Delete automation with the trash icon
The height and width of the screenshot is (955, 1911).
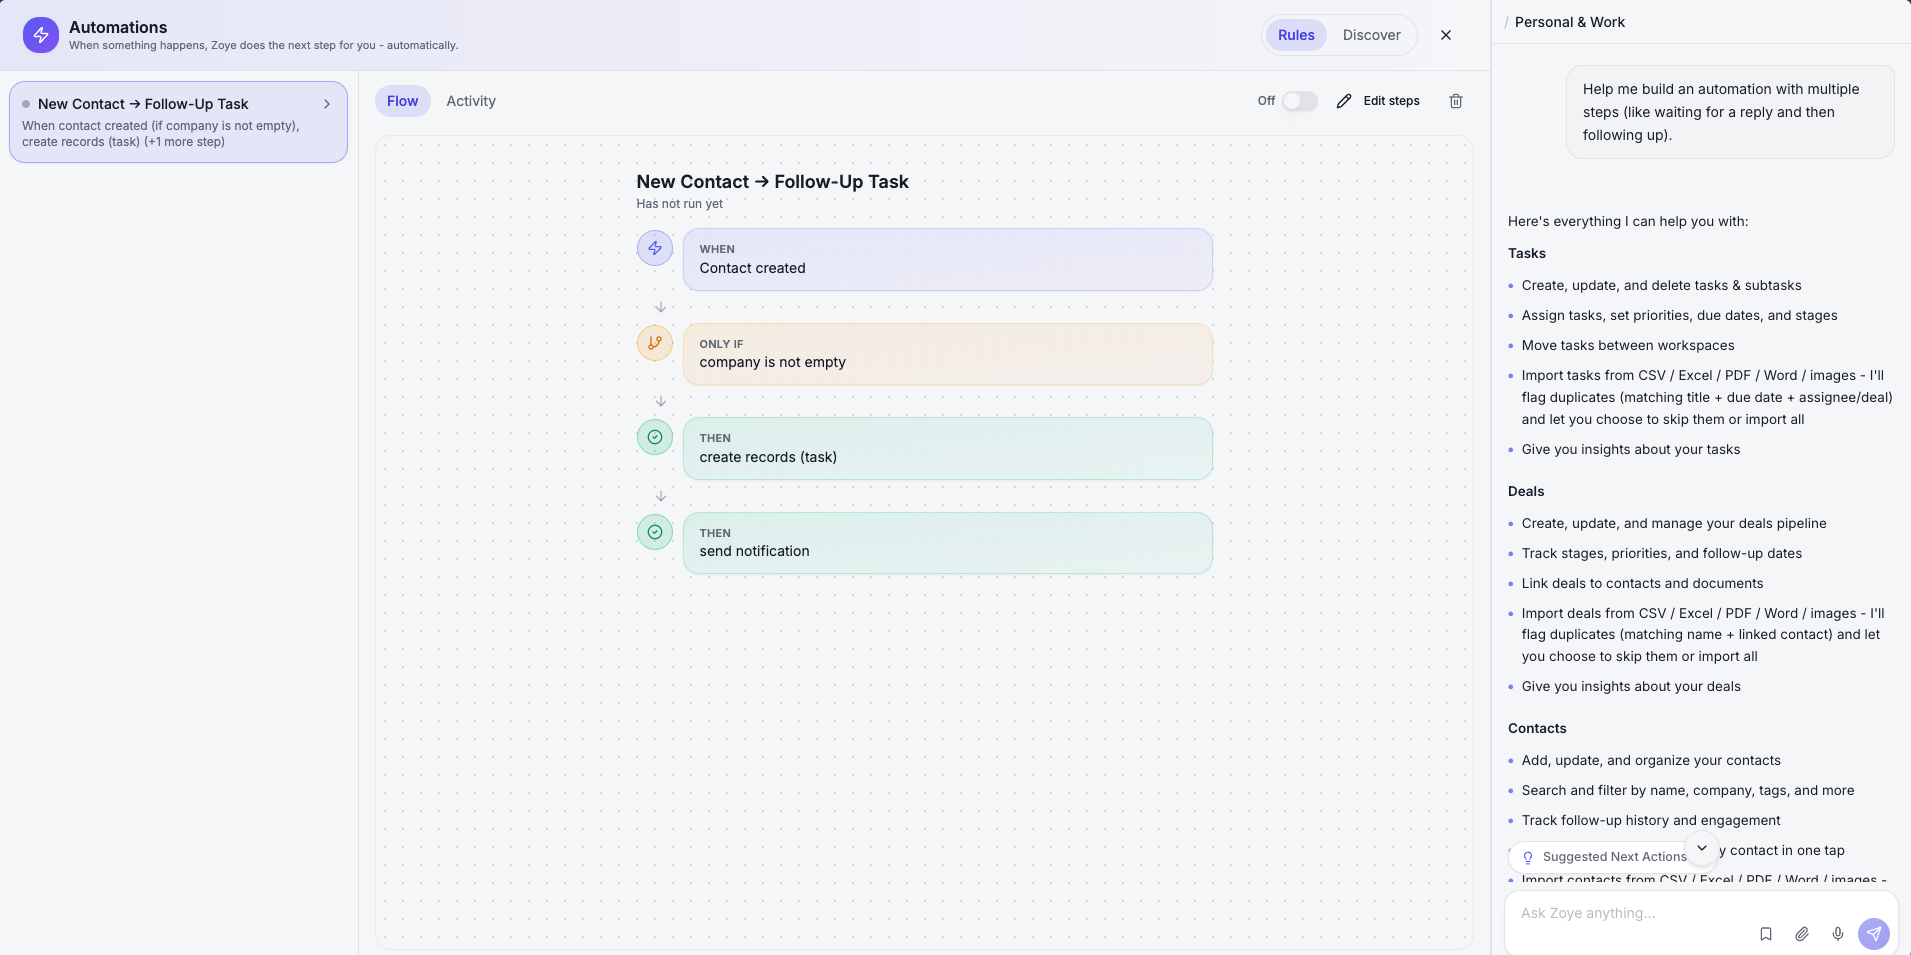click(x=1456, y=101)
